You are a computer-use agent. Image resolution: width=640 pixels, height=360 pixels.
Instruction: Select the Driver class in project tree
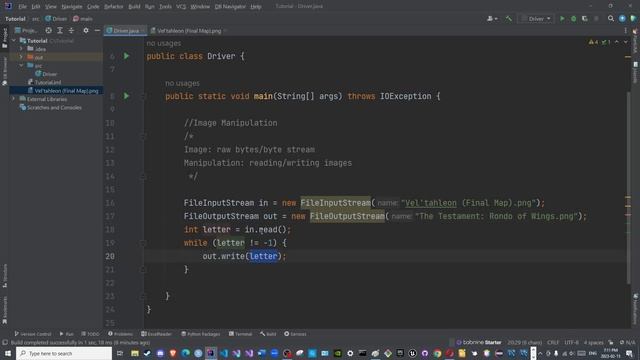point(46,74)
